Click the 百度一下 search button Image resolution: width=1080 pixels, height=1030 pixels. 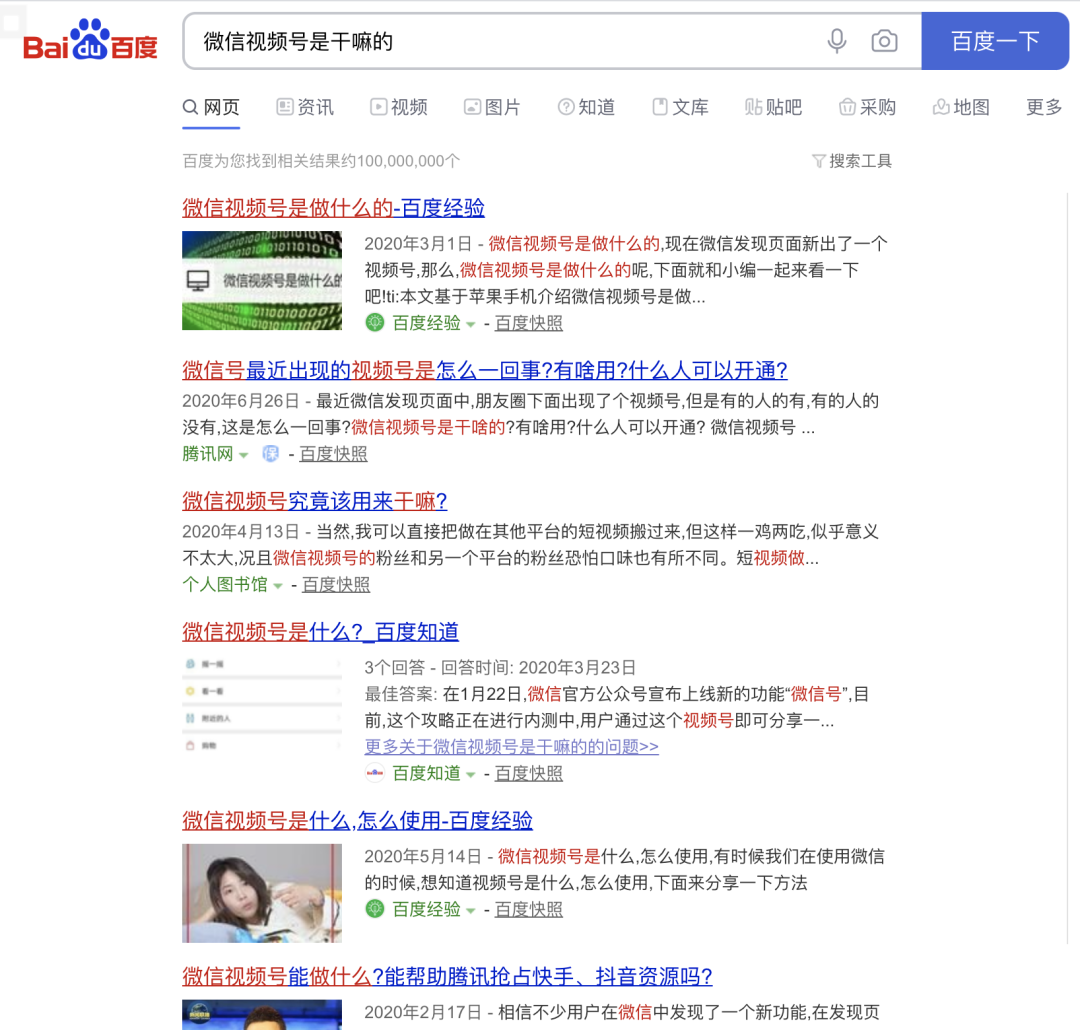coord(995,41)
